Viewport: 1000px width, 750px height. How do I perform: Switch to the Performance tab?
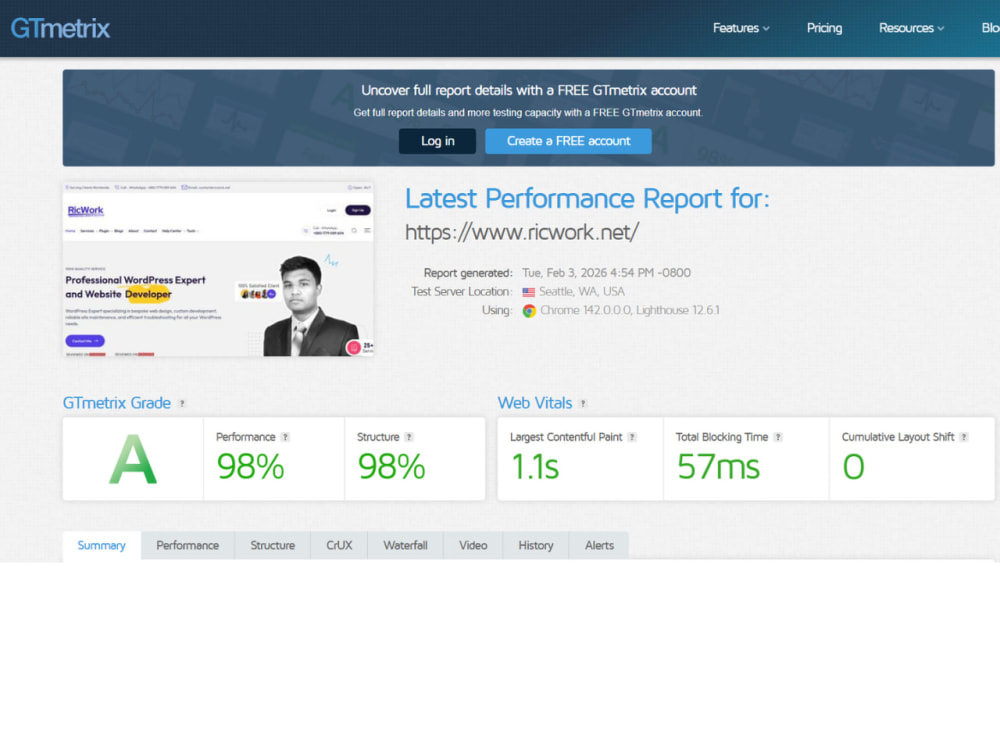pyautogui.click(x=188, y=545)
